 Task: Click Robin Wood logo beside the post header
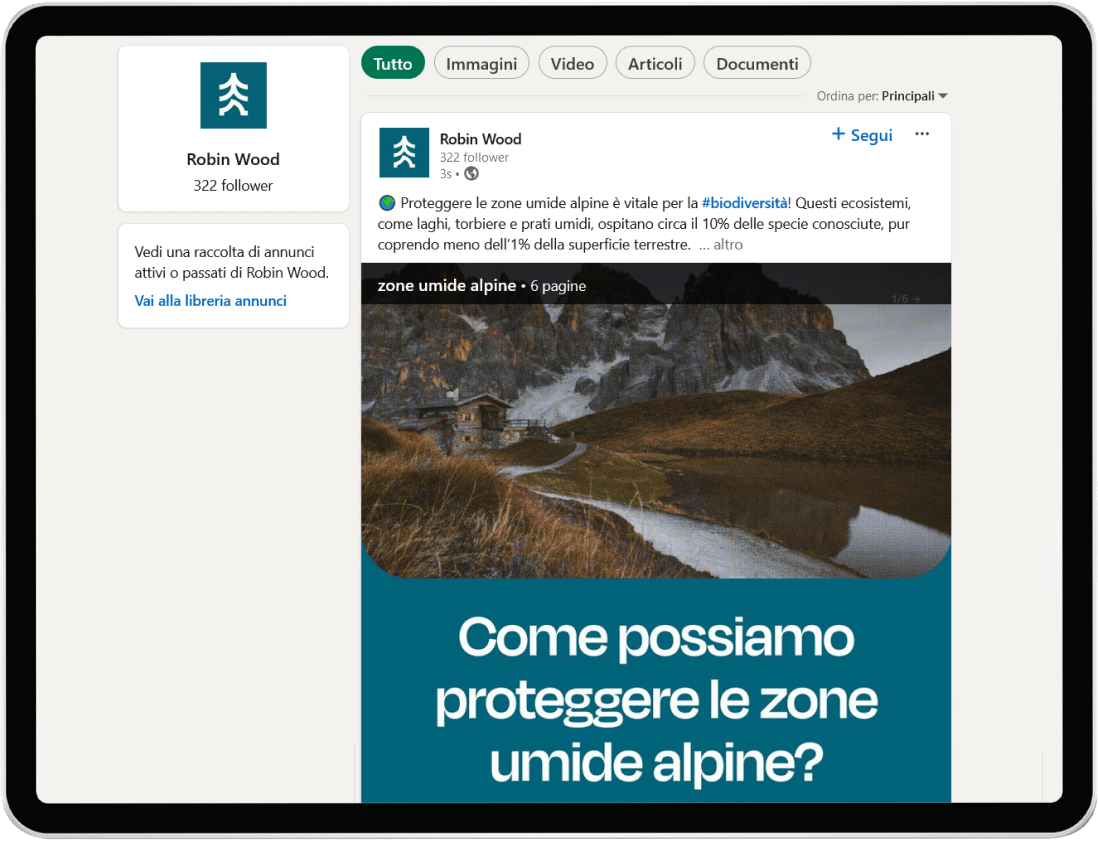(x=404, y=153)
